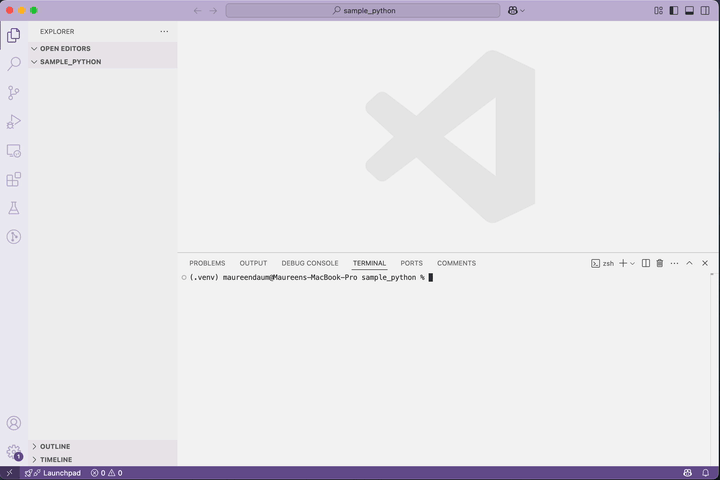Screen dimensions: 720x480
Task: Click the Launchpad status bar item
Action: point(53,473)
